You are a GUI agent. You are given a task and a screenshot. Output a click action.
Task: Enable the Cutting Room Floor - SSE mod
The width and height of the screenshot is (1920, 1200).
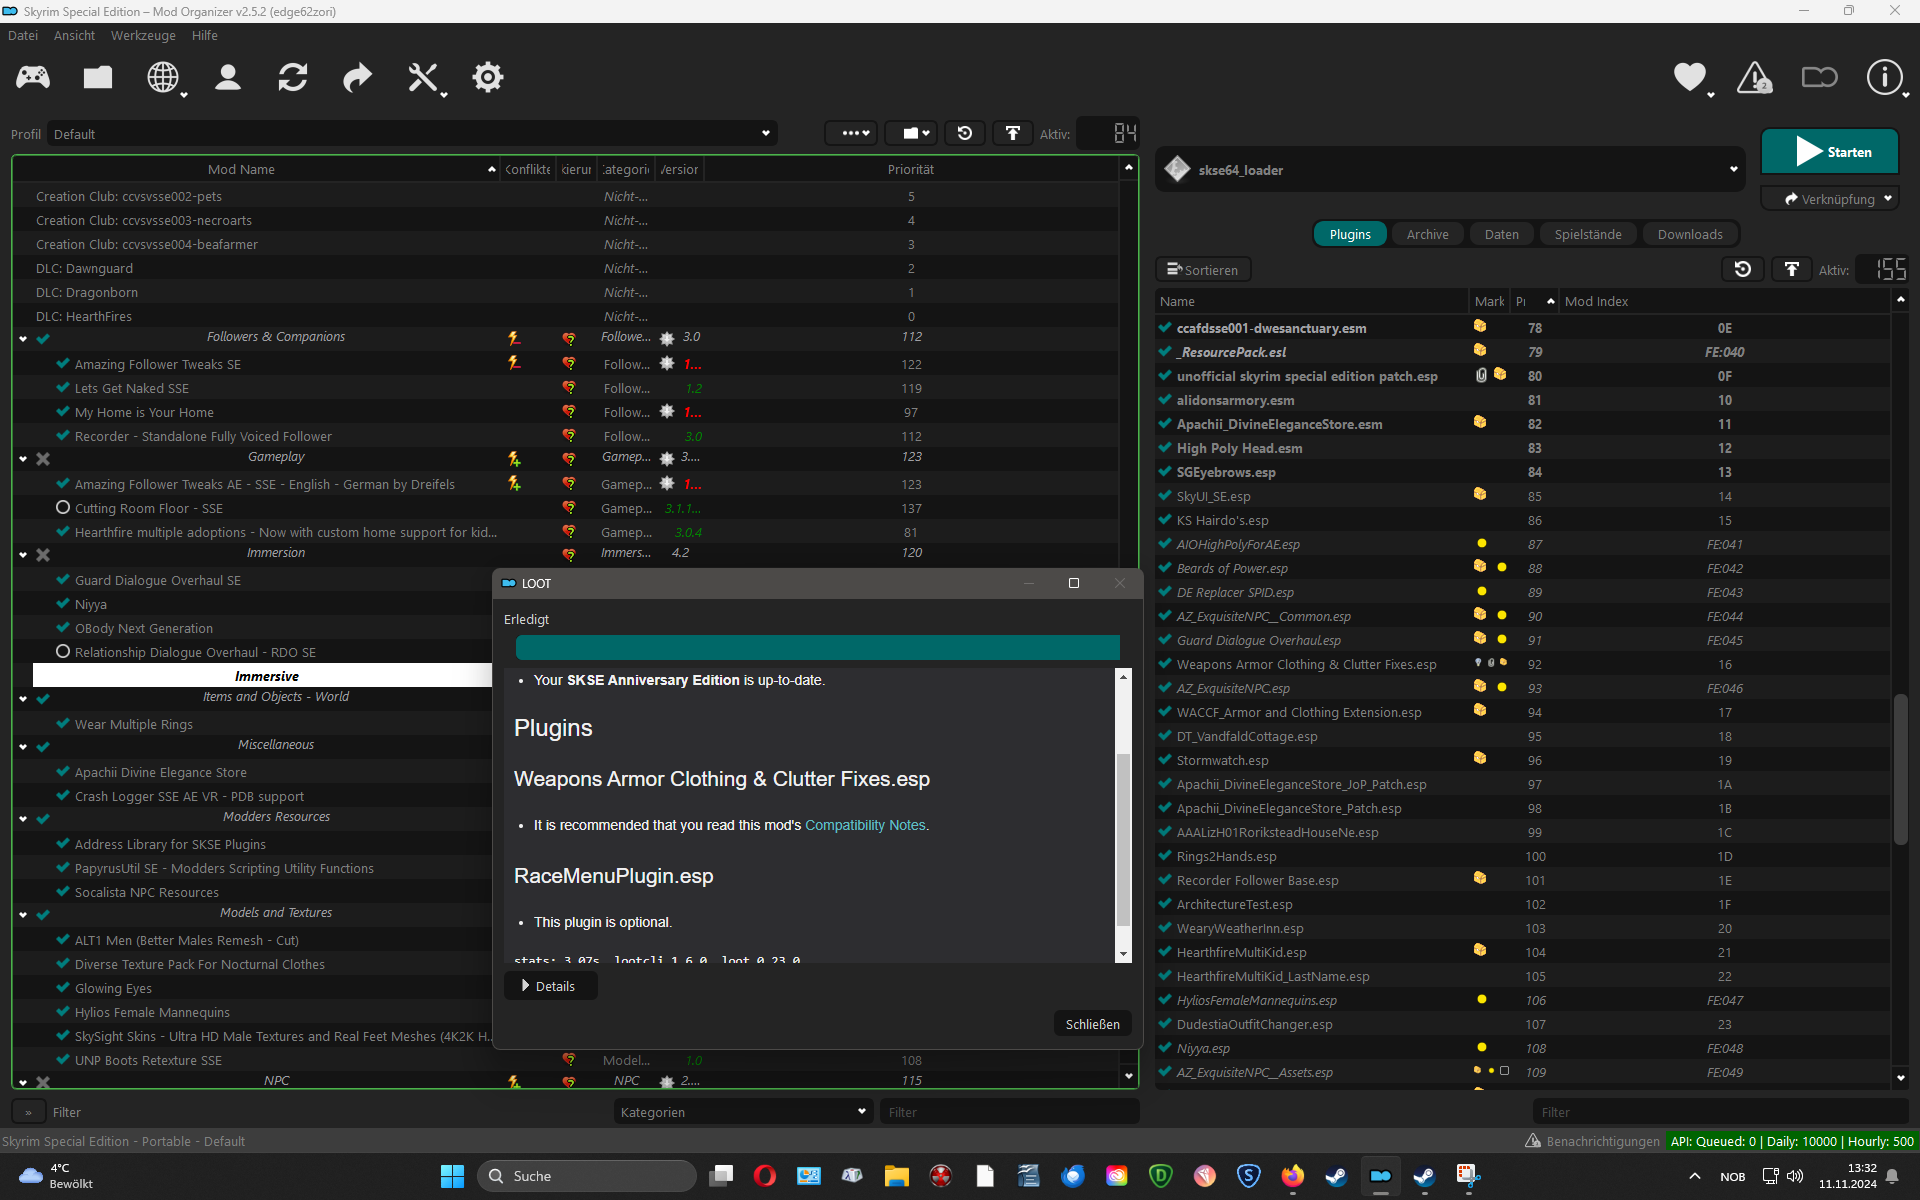[63, 508]
